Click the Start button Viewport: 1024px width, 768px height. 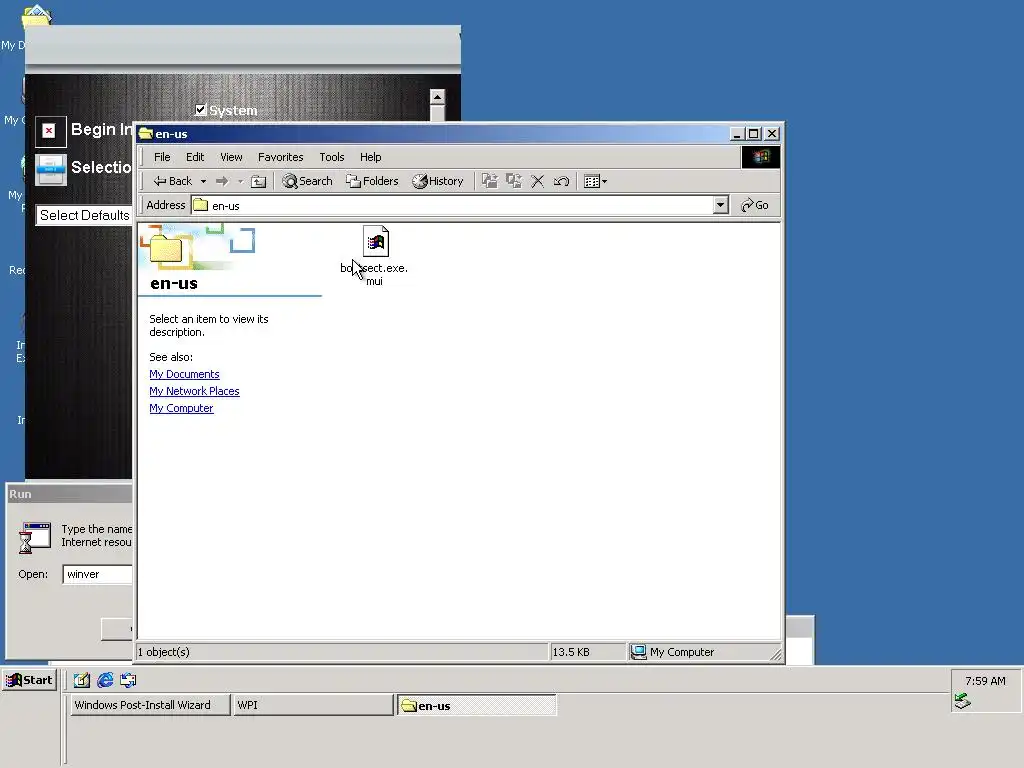[x=29, y=680]
